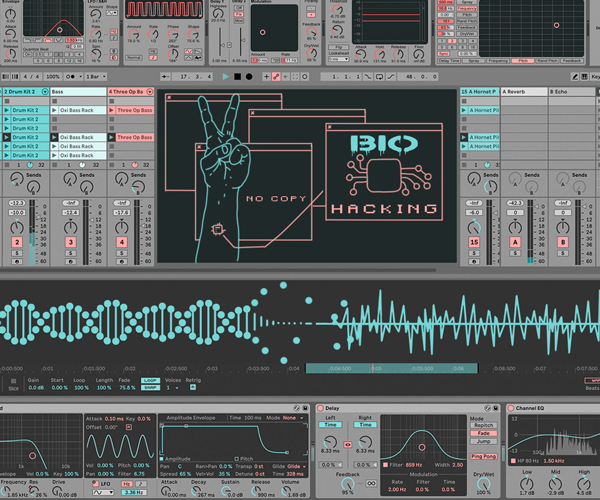The width and height of the screenshot is (600, 500).
Task: Expand the 2 Drum Kit 2 track fold button
Action: (x=45, y=92)
